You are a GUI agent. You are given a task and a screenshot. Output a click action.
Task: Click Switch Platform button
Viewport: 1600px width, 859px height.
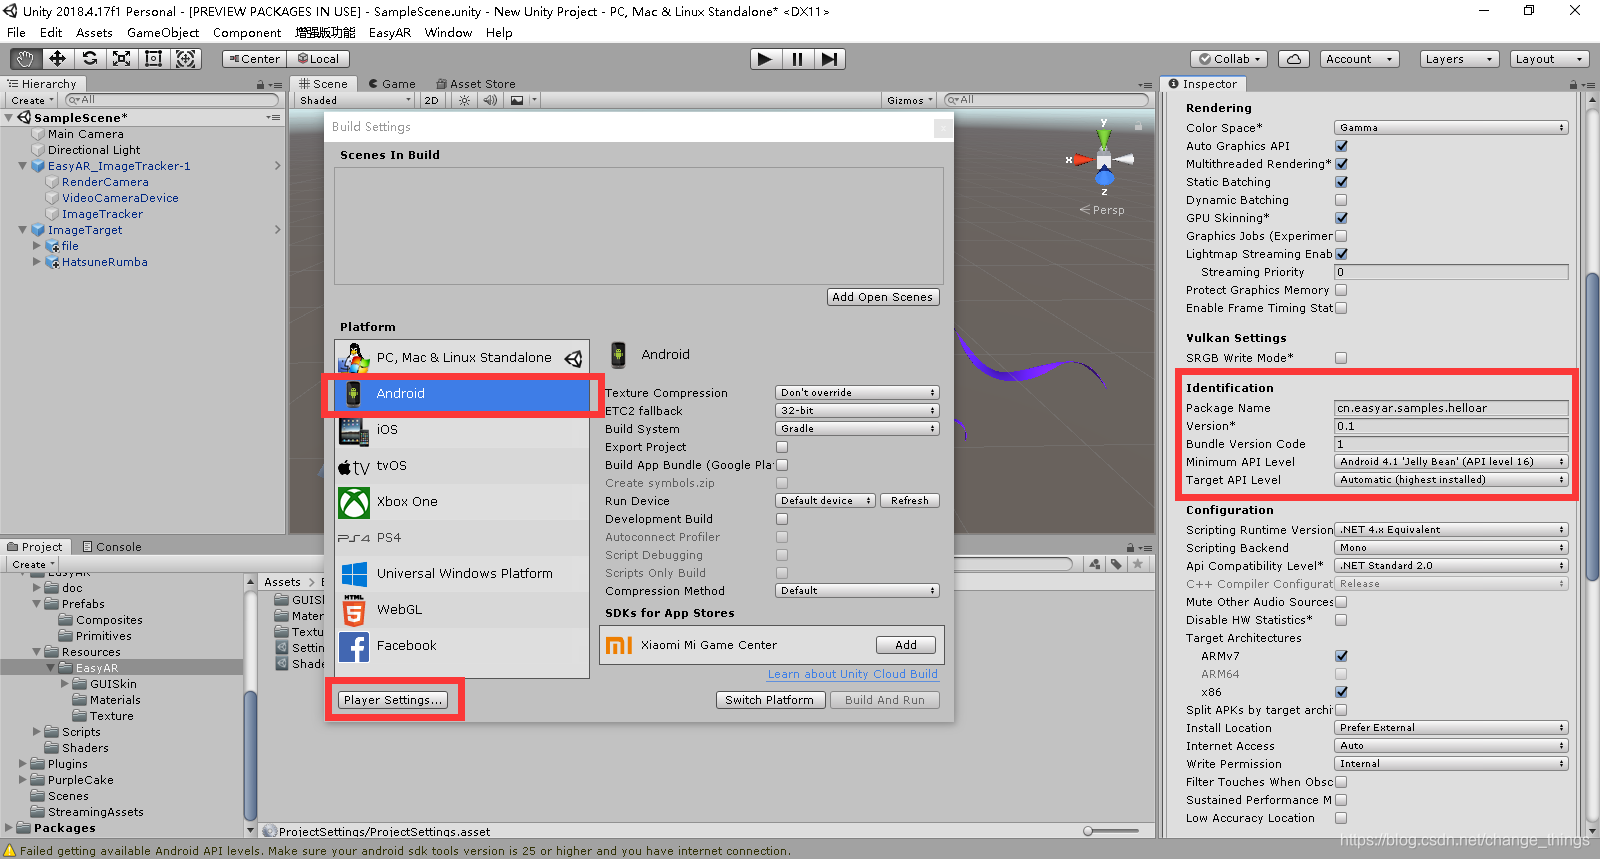click(770, 700)
